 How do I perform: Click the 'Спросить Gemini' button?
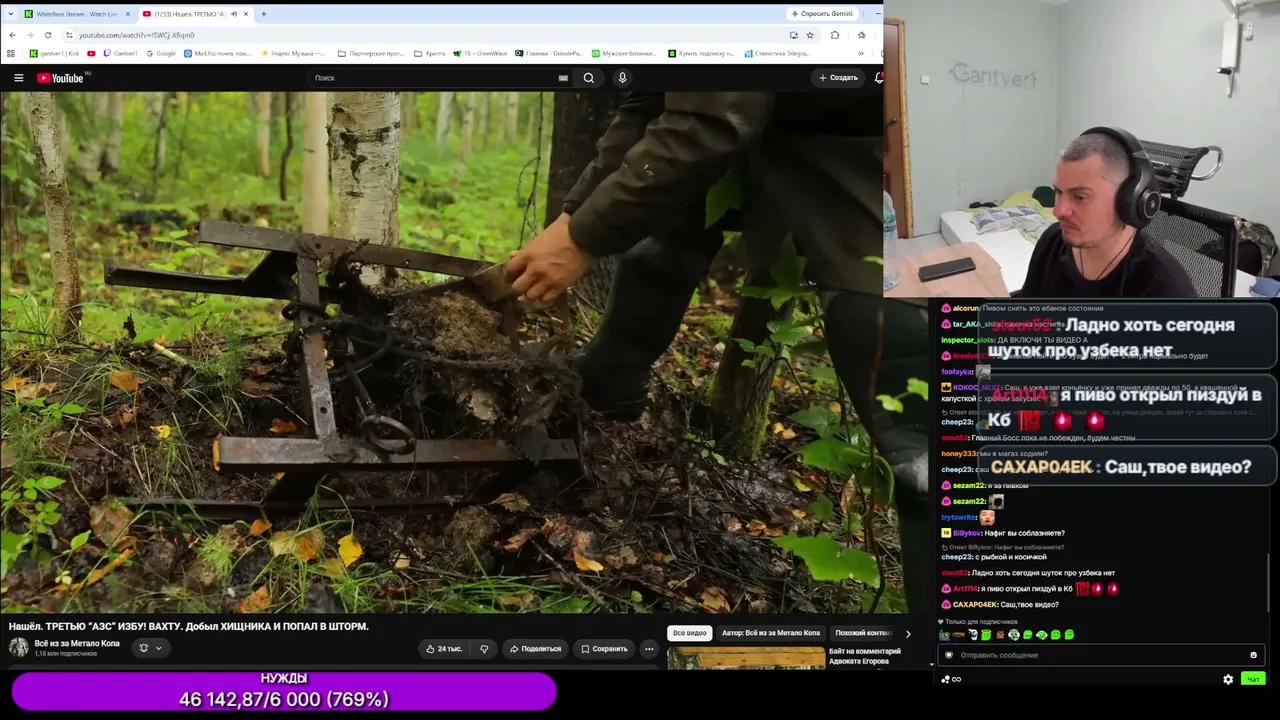tap(822, 14)
